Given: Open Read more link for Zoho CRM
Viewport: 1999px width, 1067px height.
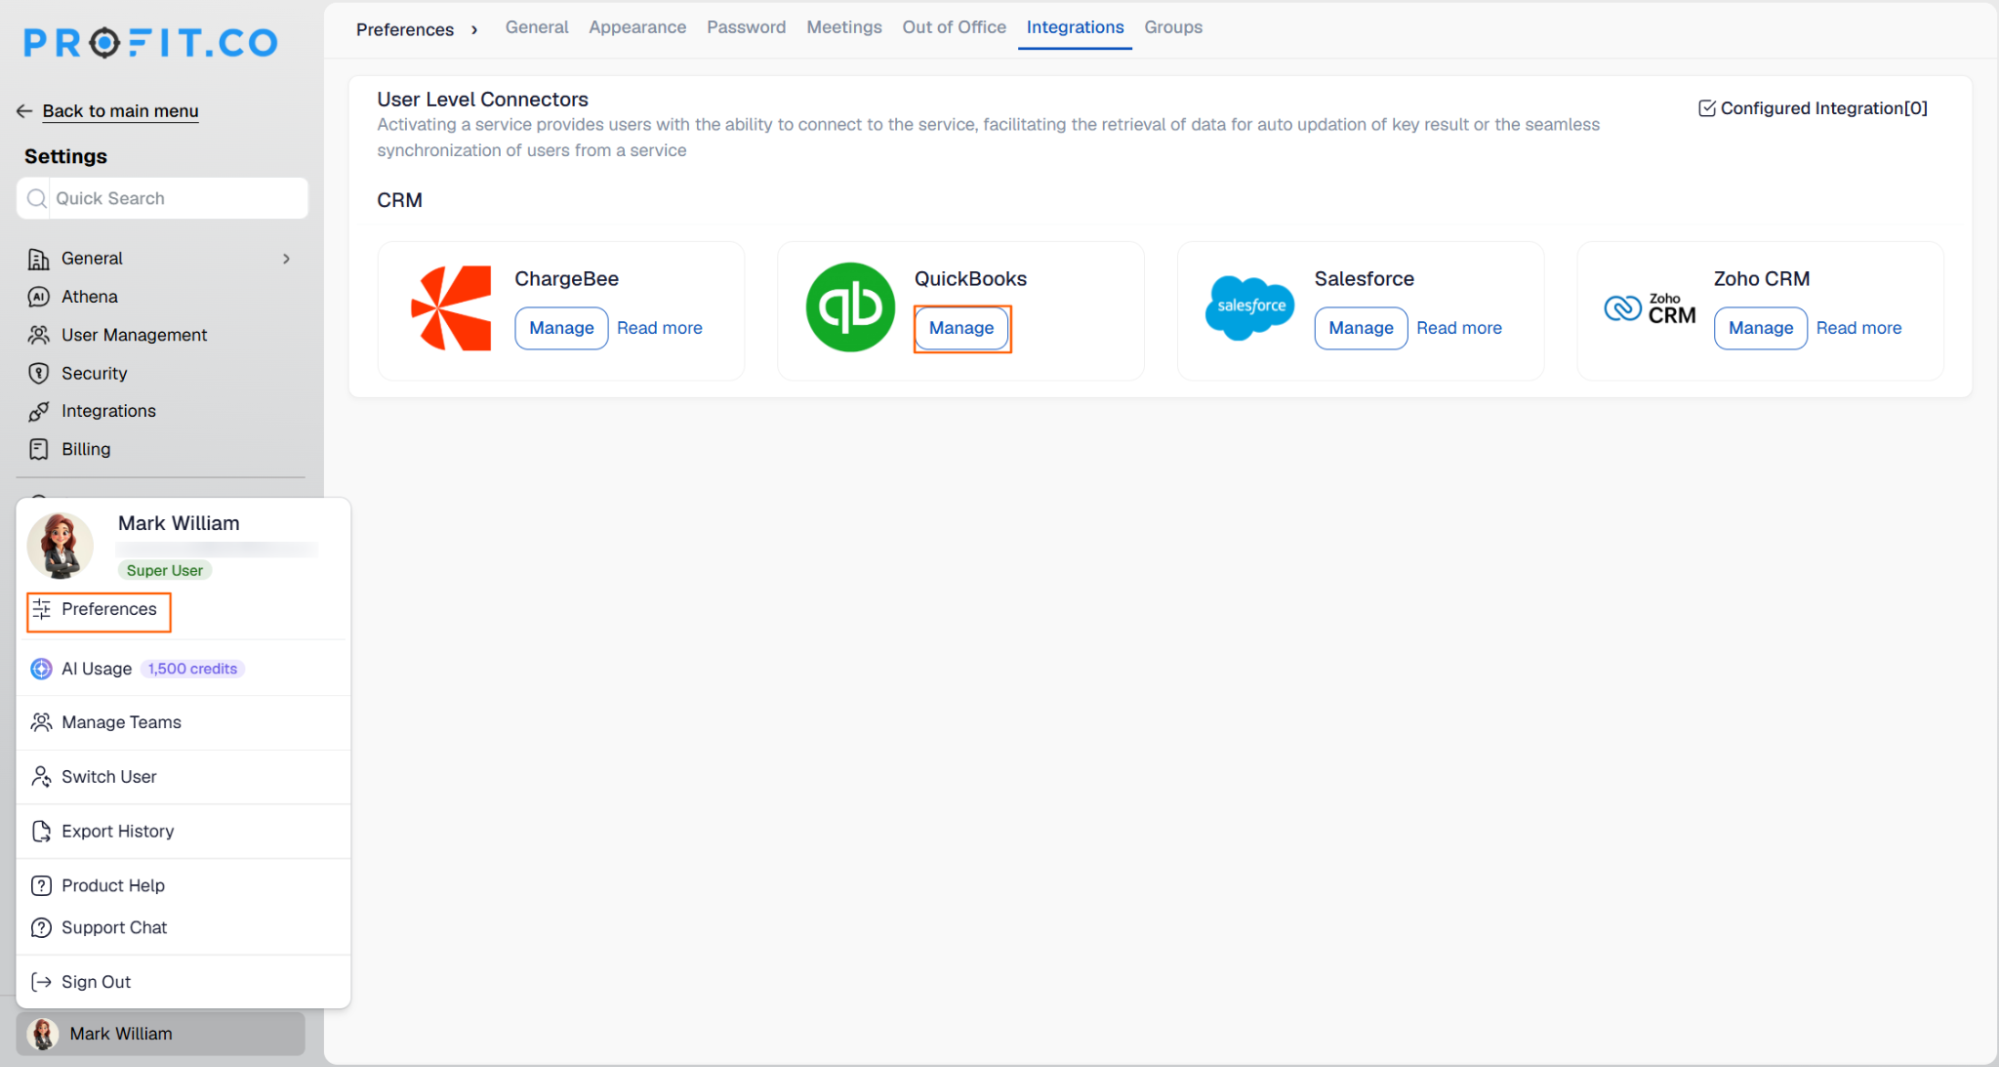Looking at the screenshot, I should [1858, 328].
